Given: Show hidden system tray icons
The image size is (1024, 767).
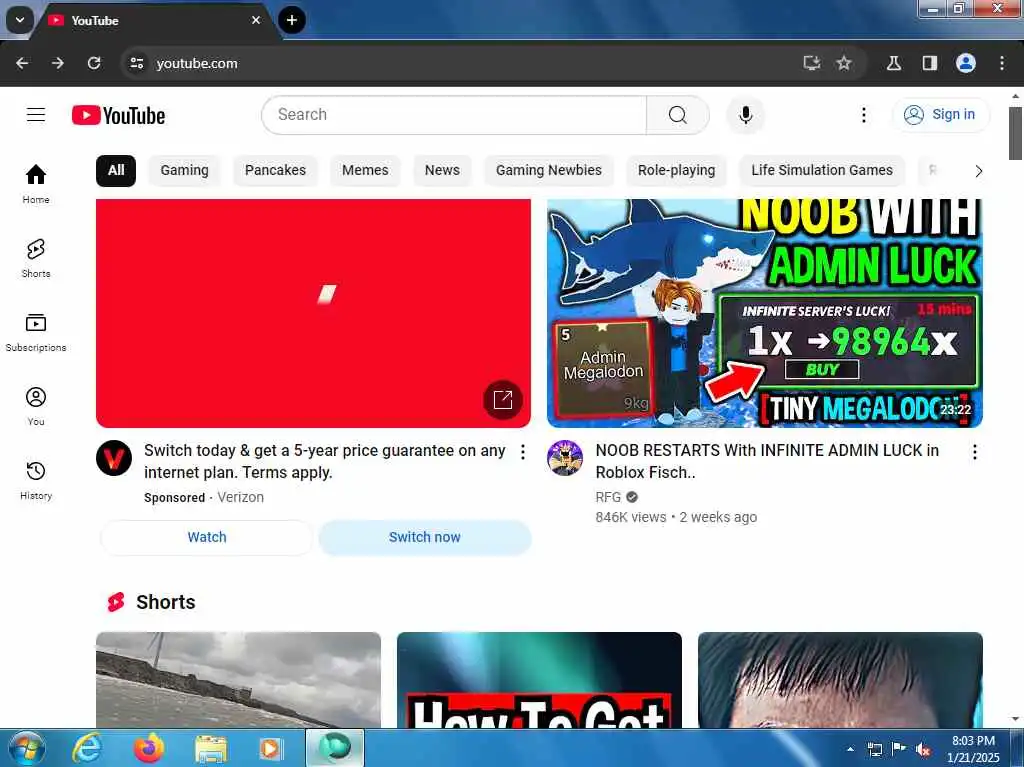Looking at the screenshot, I should [850, 749].
